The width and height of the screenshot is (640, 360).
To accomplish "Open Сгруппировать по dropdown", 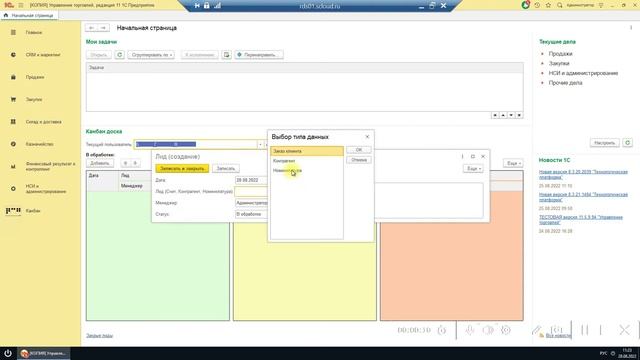I will click(151, 54).
